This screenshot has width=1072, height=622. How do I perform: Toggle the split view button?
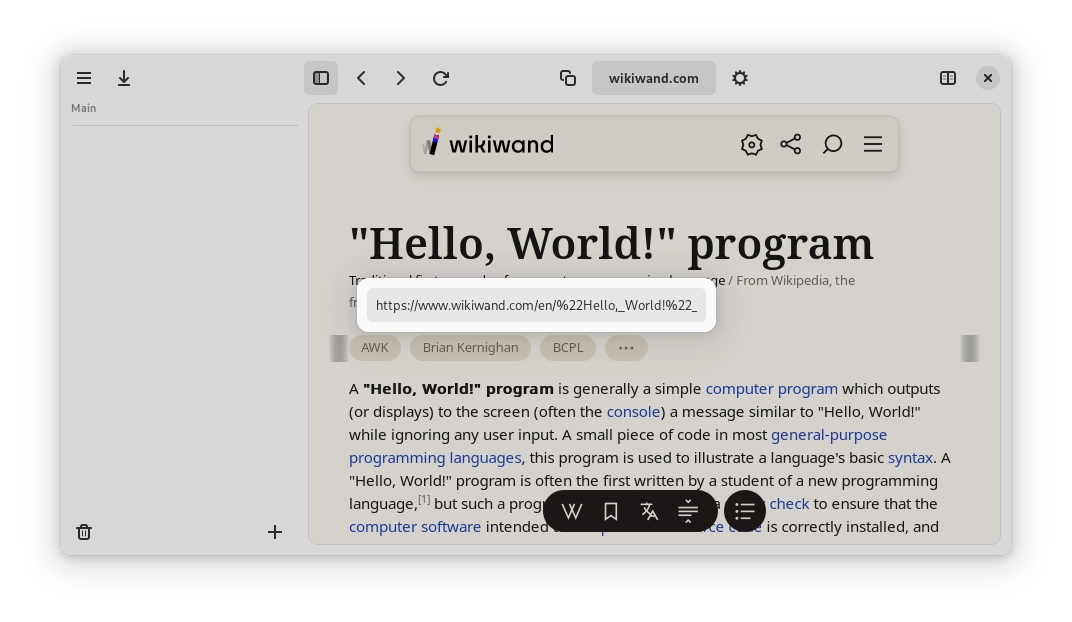click(x=948, y=78)
